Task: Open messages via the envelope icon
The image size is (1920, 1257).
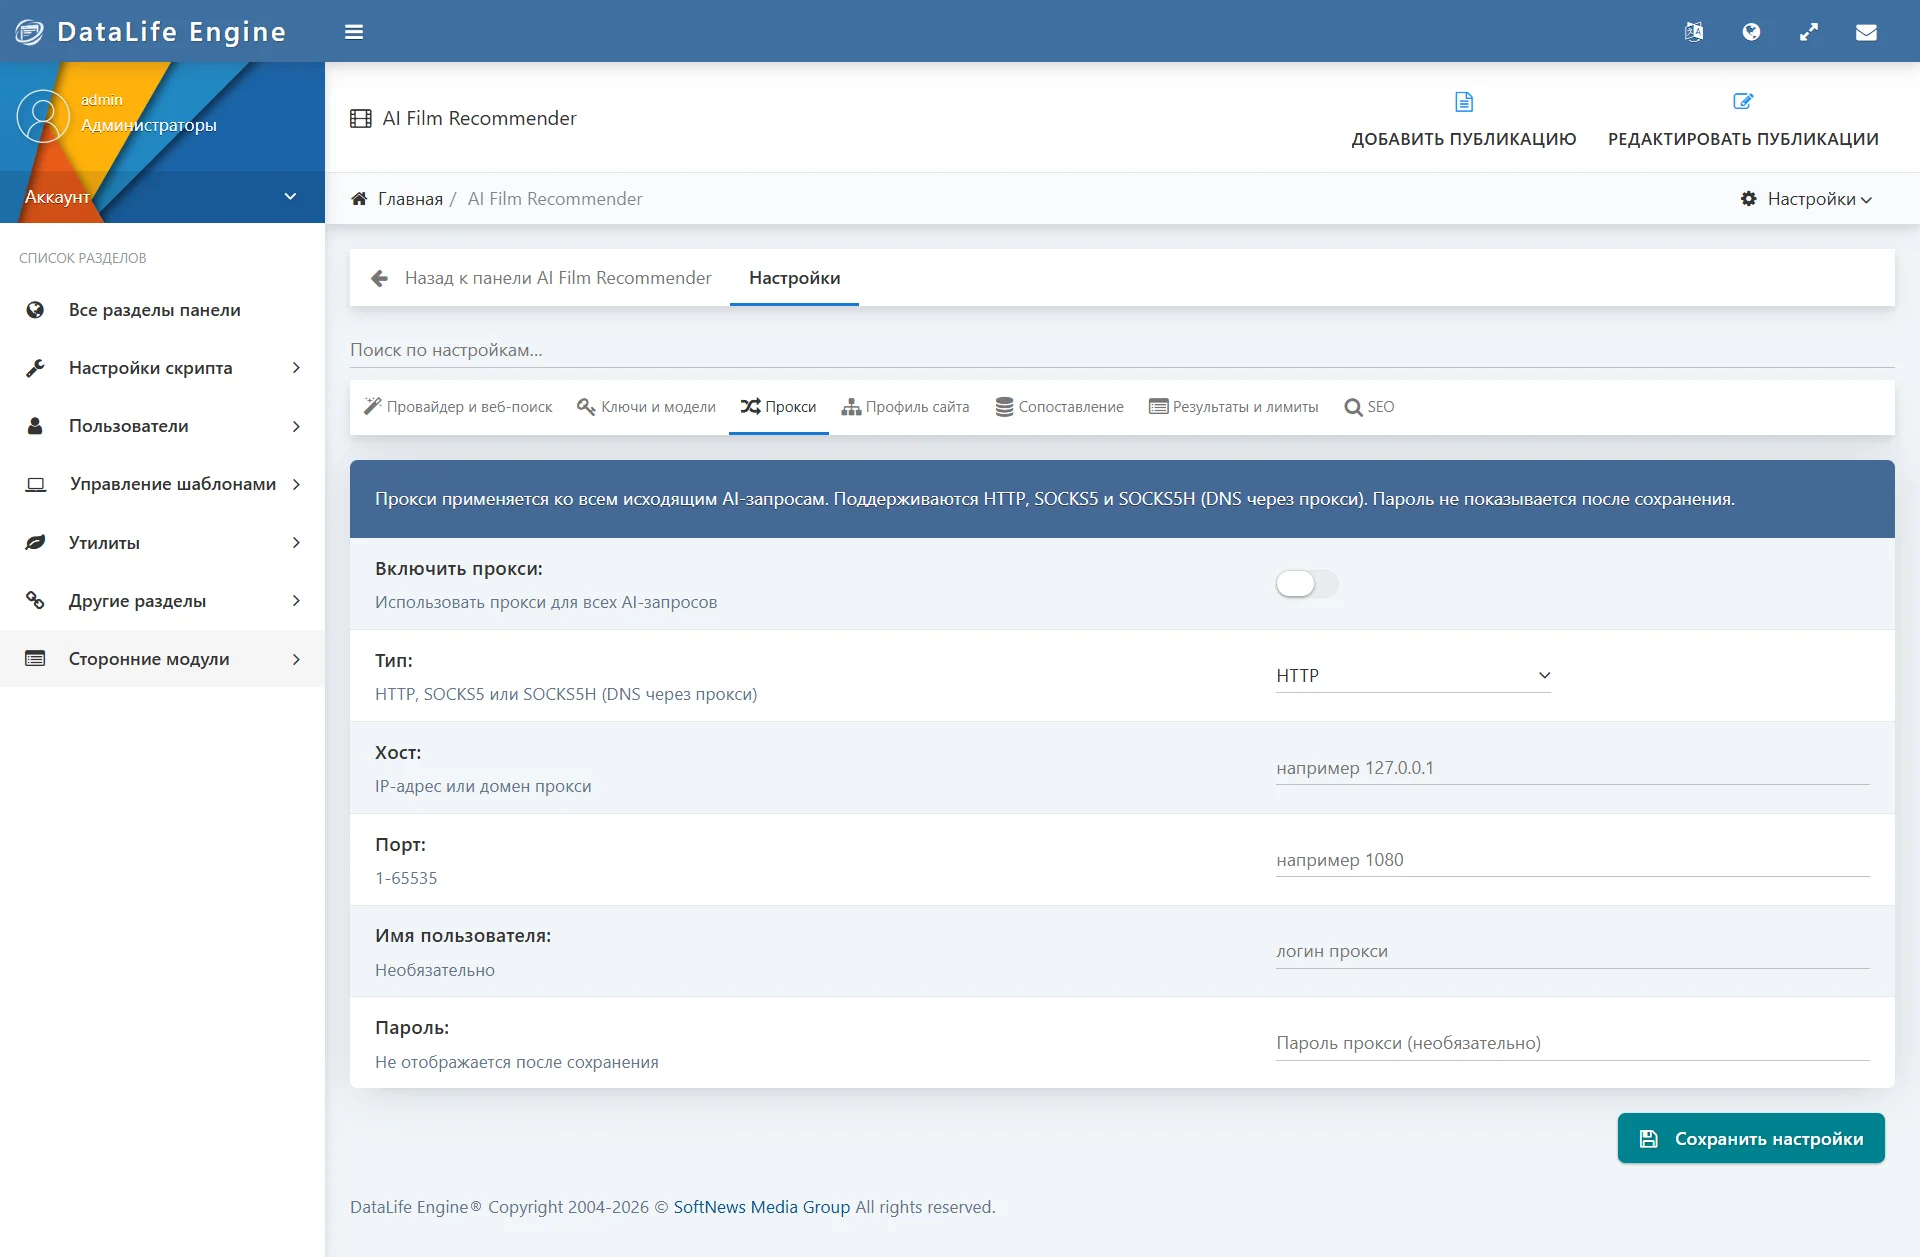Action: point(1866,32)
